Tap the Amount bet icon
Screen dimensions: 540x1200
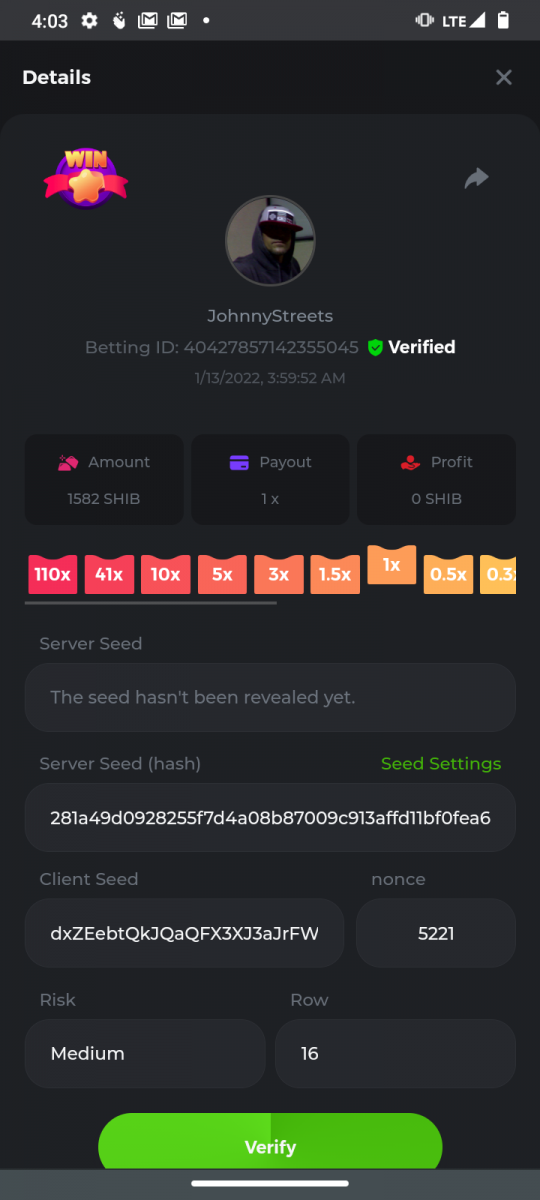69,462
